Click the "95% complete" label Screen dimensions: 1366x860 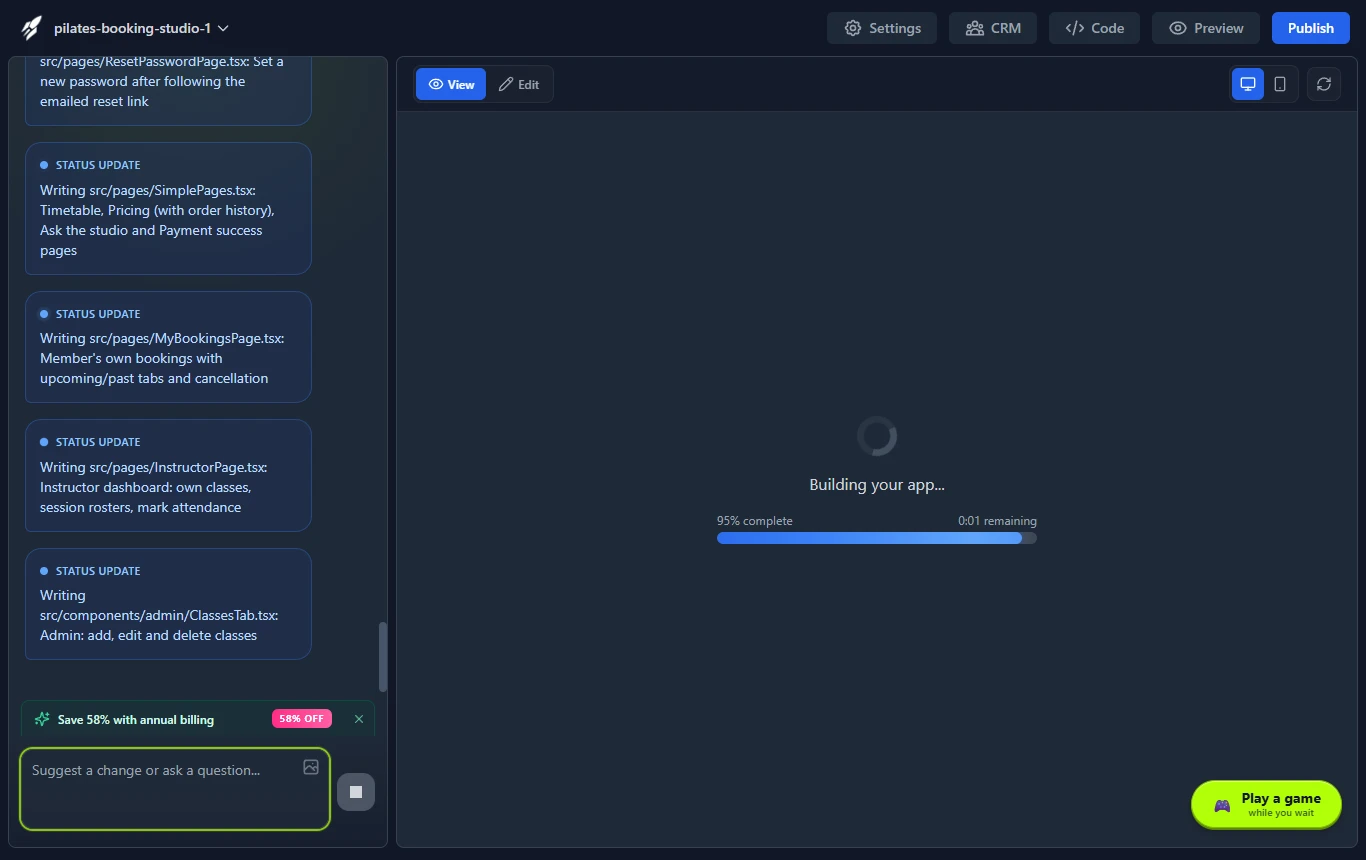click(x=755, y=521)
